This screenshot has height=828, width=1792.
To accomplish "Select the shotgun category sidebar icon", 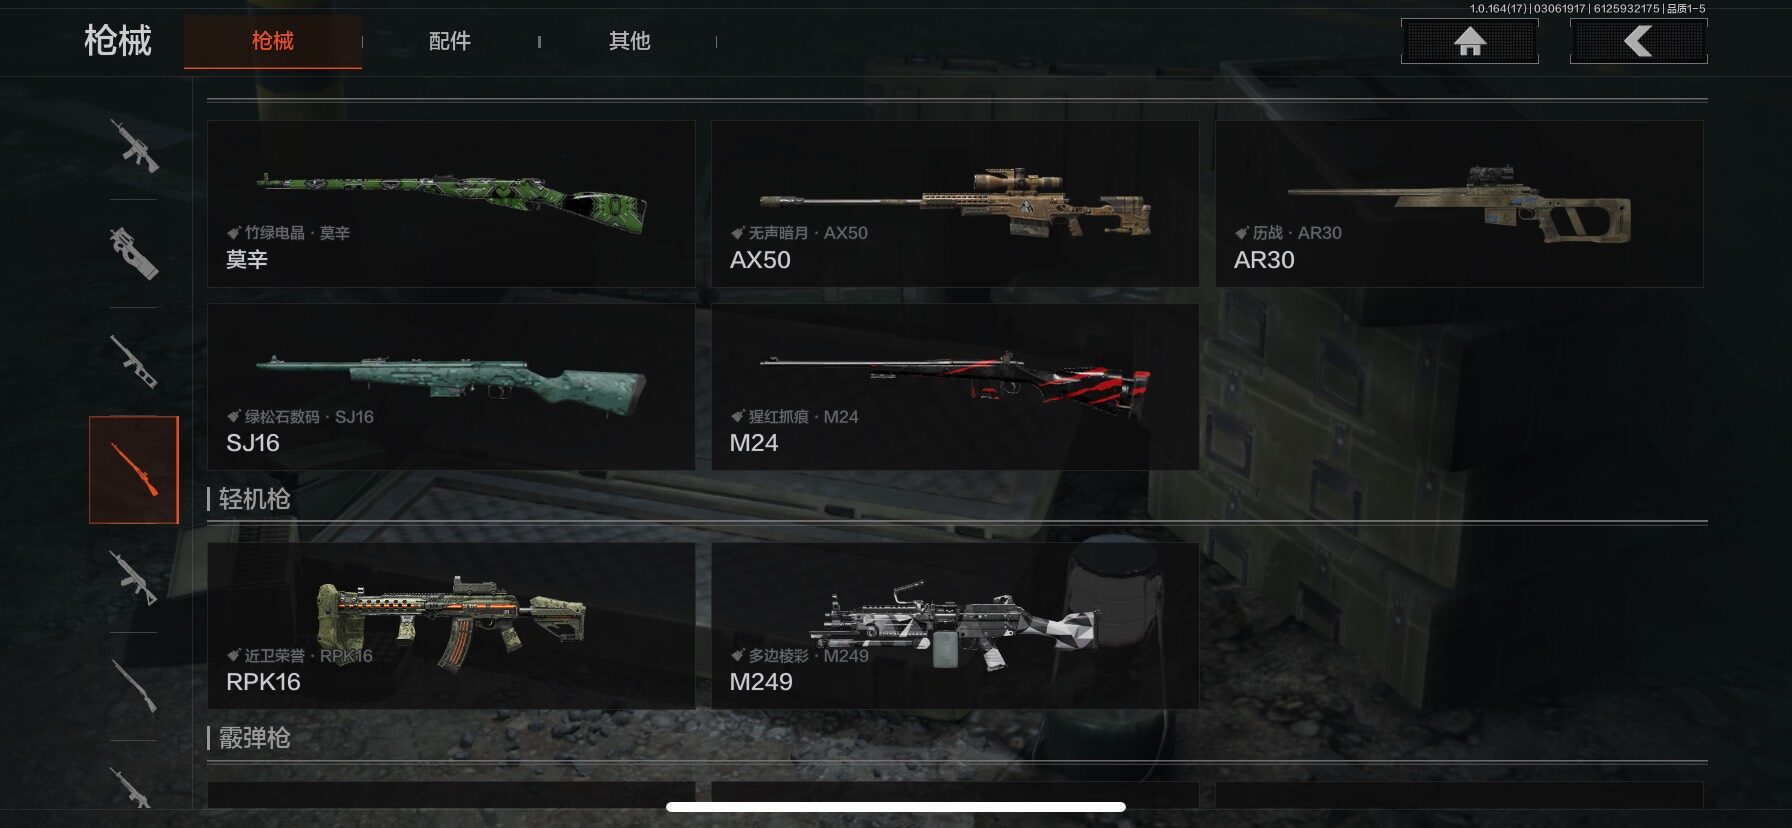I will pos(134,686).
